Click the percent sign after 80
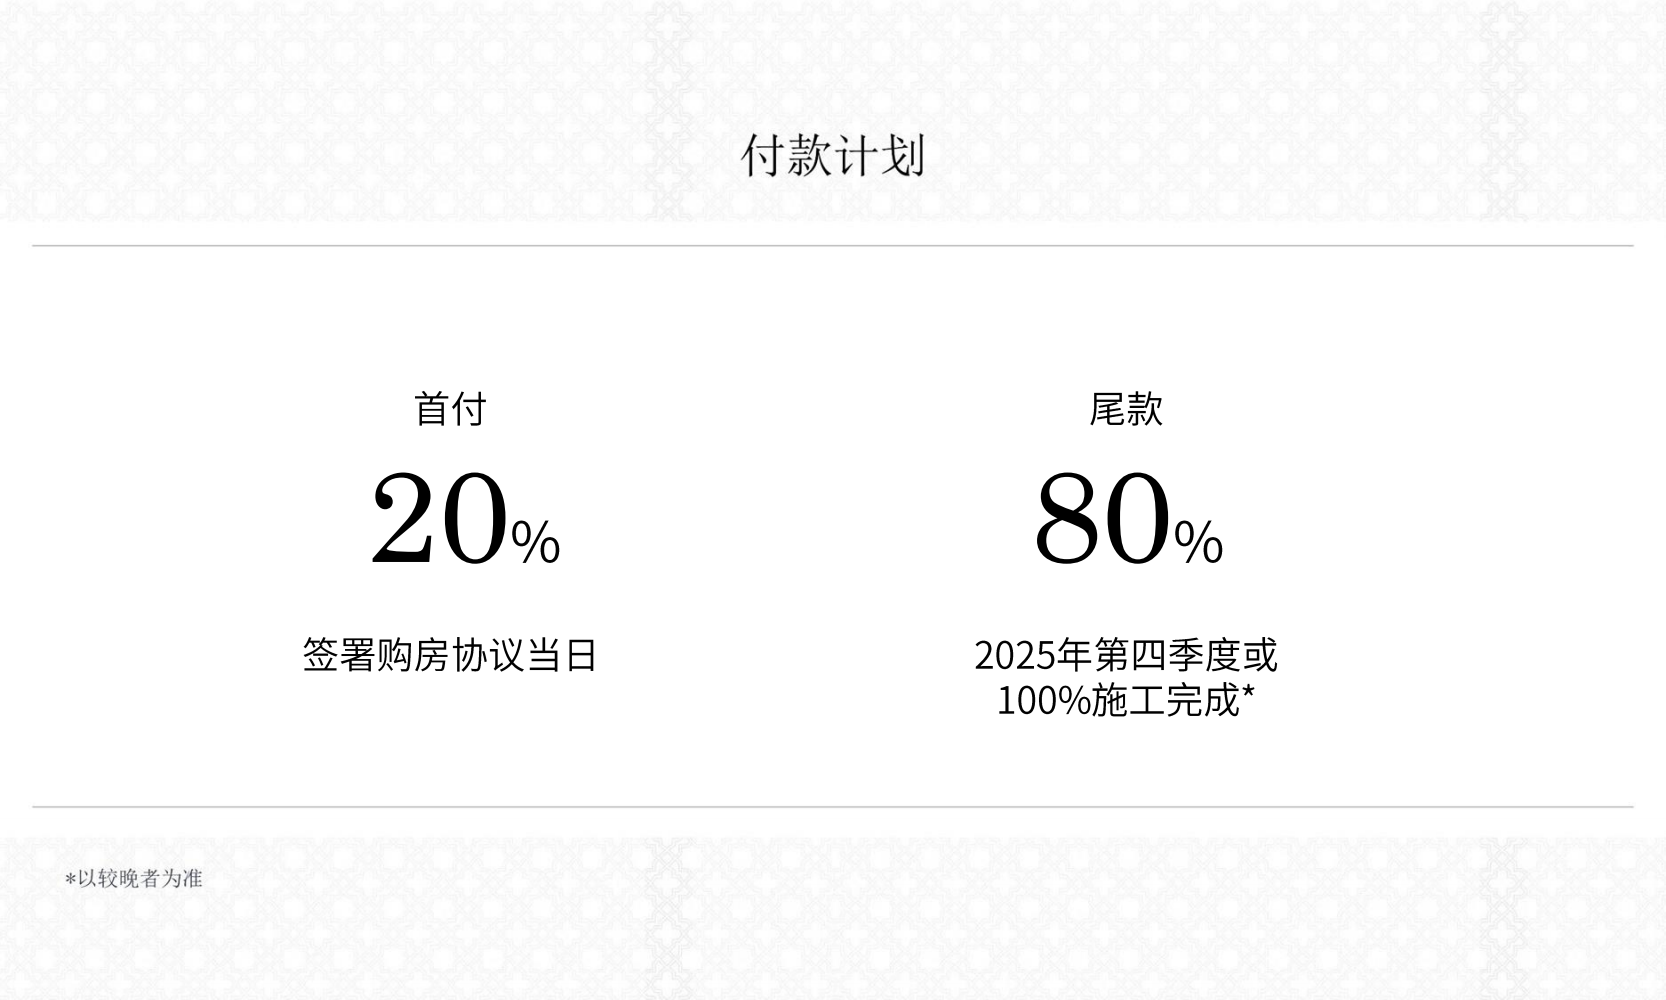The height and width of the screenshot is (1000, 1666). click(x=1199, y=542)
